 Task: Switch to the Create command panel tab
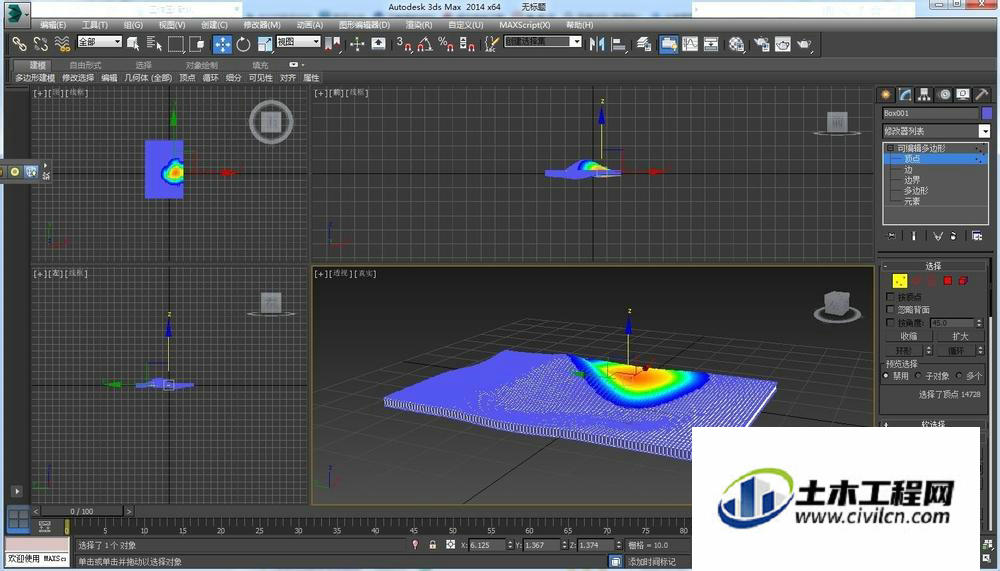[886, 94]
